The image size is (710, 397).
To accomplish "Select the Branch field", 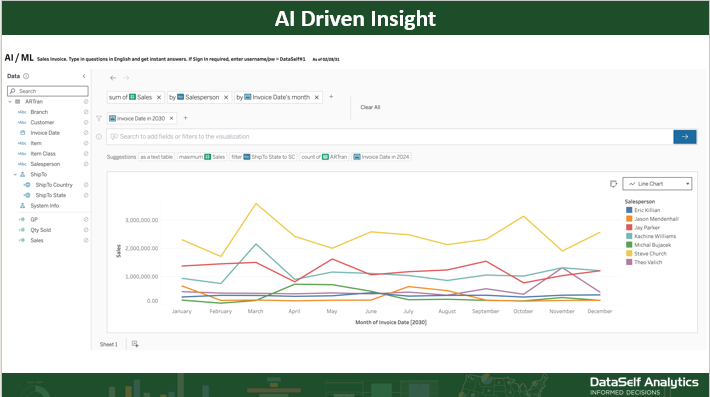I will pos(39,112).
